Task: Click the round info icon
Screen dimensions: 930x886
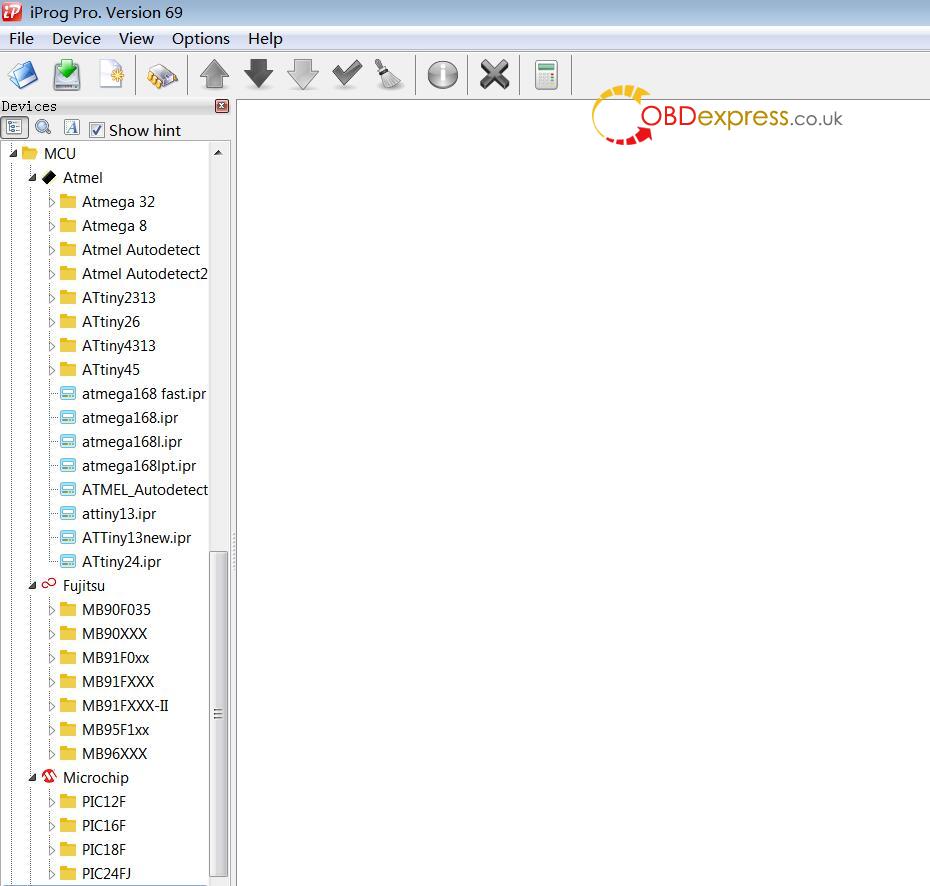Action: coord(442,75)
